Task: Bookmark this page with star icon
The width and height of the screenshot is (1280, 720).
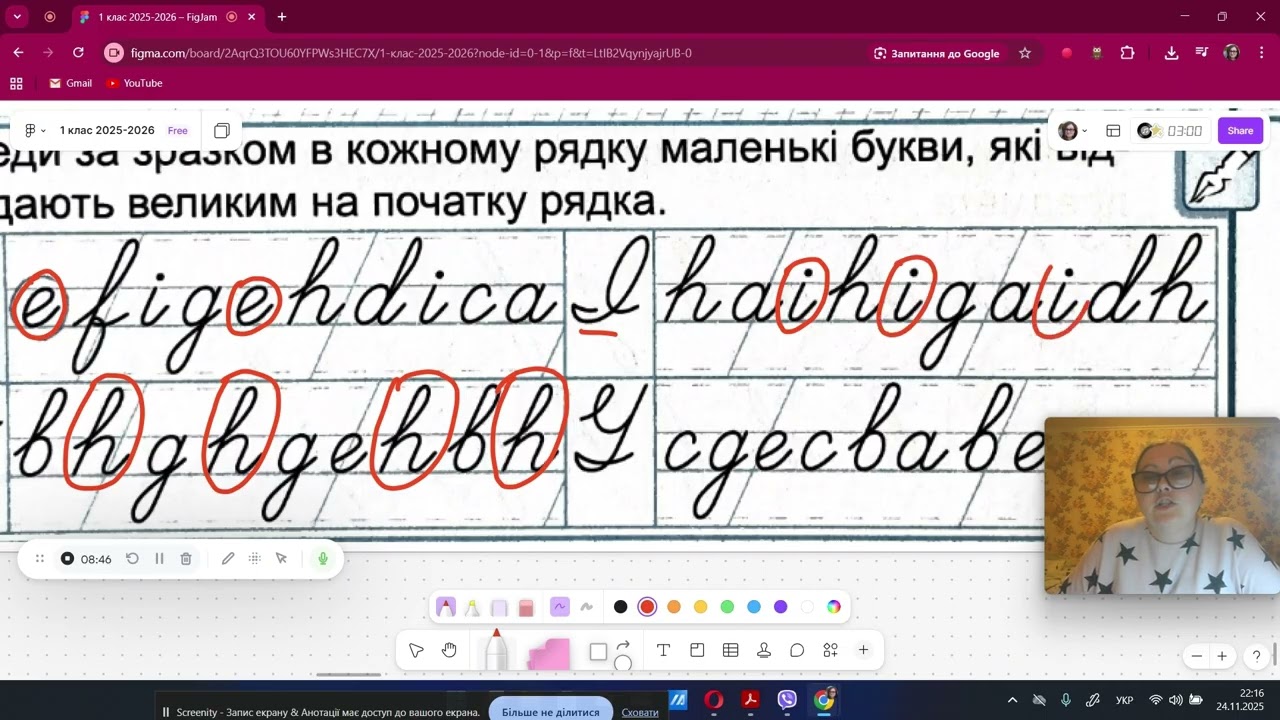Action: click(x=1025, y=53)
